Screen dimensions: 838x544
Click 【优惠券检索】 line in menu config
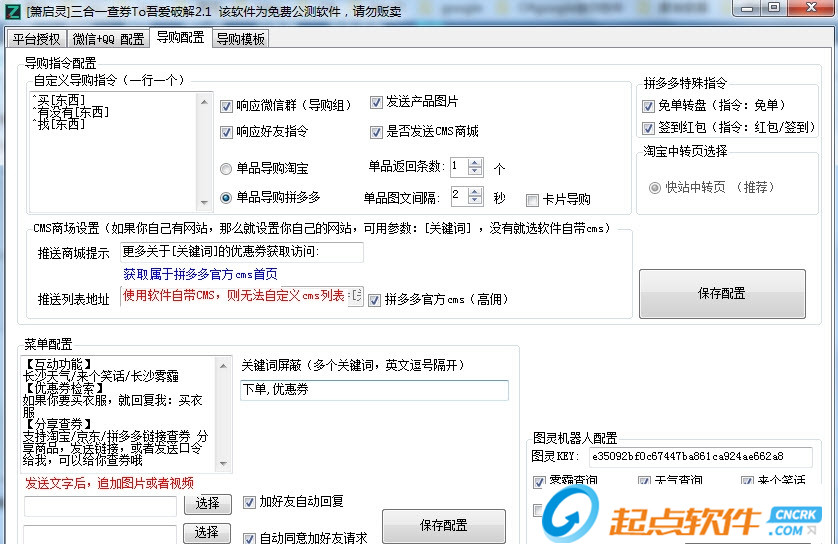click(64, 388)
